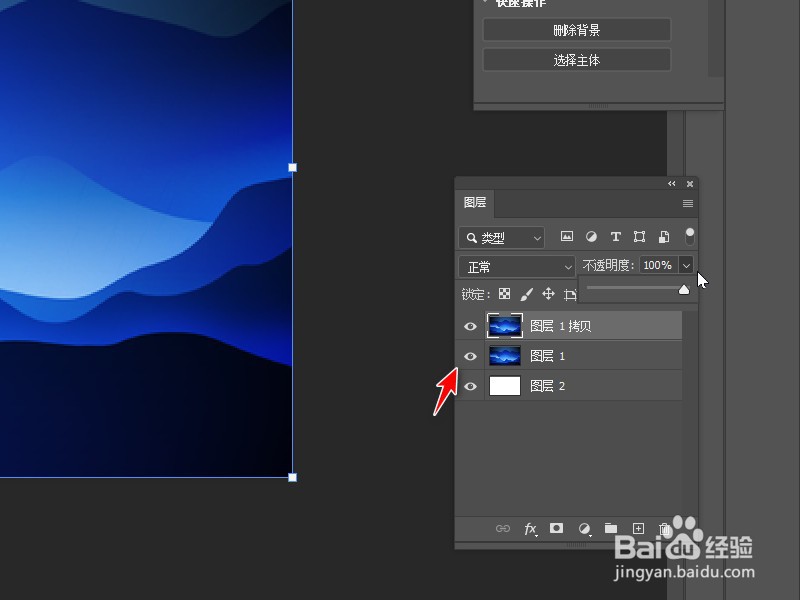Select the 图层 1 拷贝 layer thumbnail

[505, 326]
